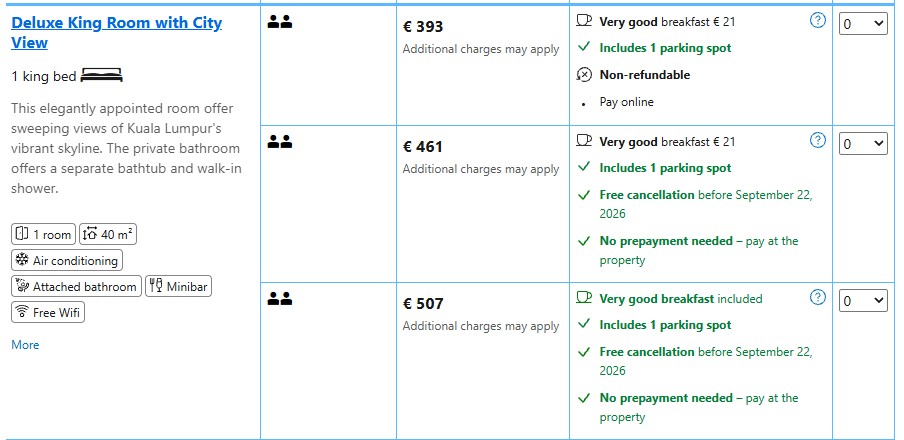Viewport: 904px width, 440px height.
Task: Click help icon for the €393 offer
Action: [x=818, y=21]
